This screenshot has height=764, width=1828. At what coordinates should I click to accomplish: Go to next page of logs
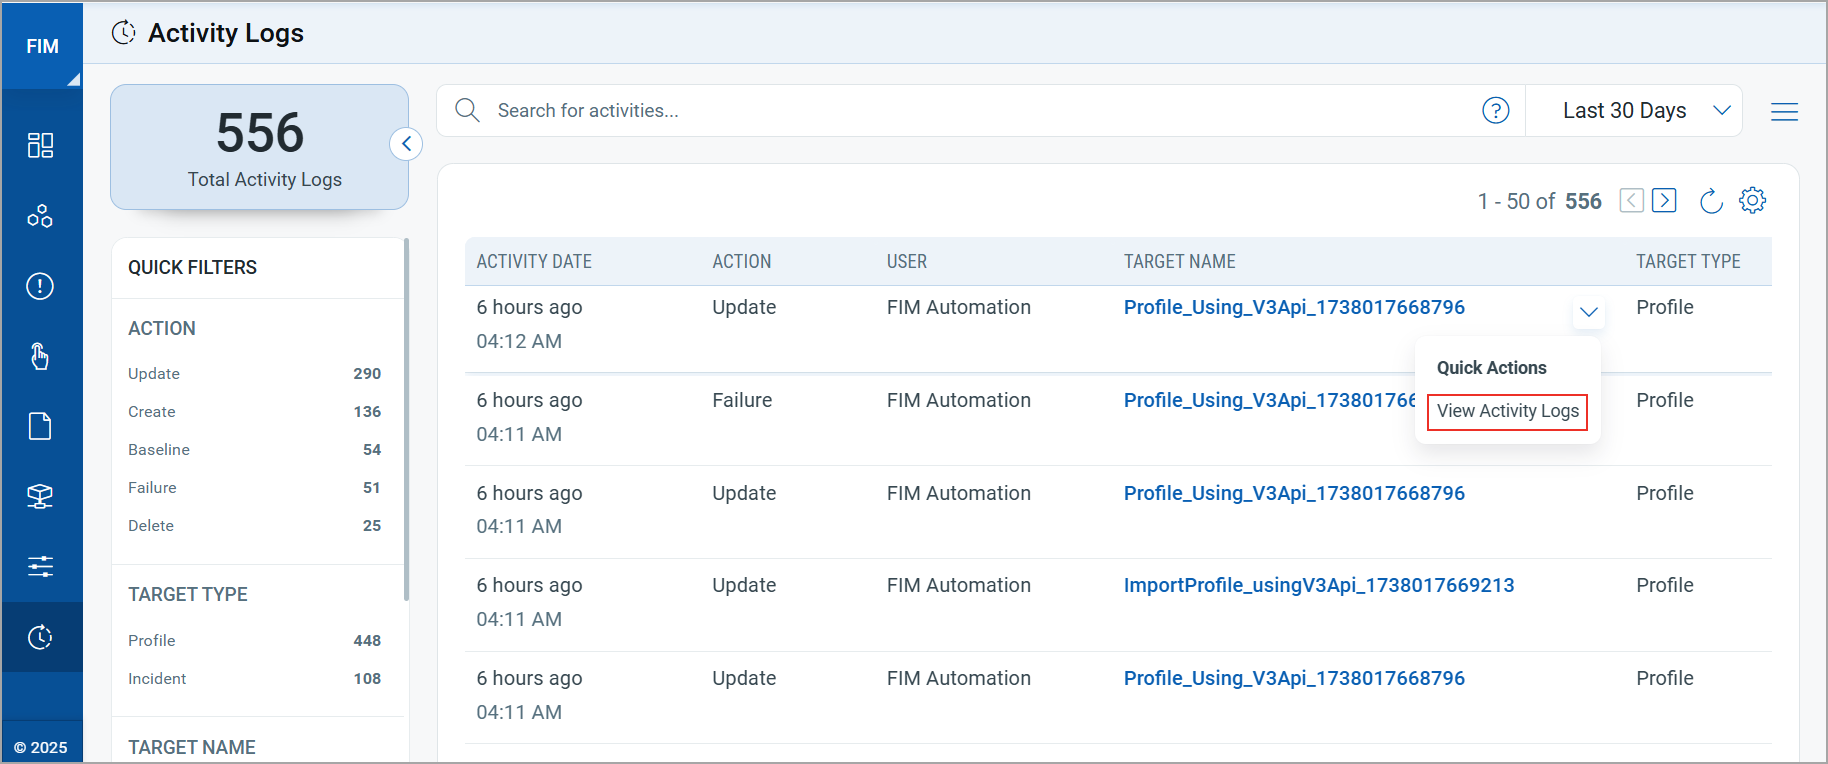click(x=1664, y=200)
